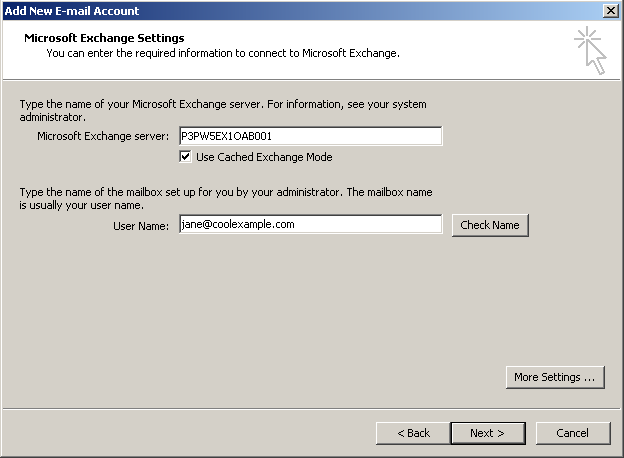Click the Use Cached Exchange Mode label
The image size is (624, 458).
[264, 157]
